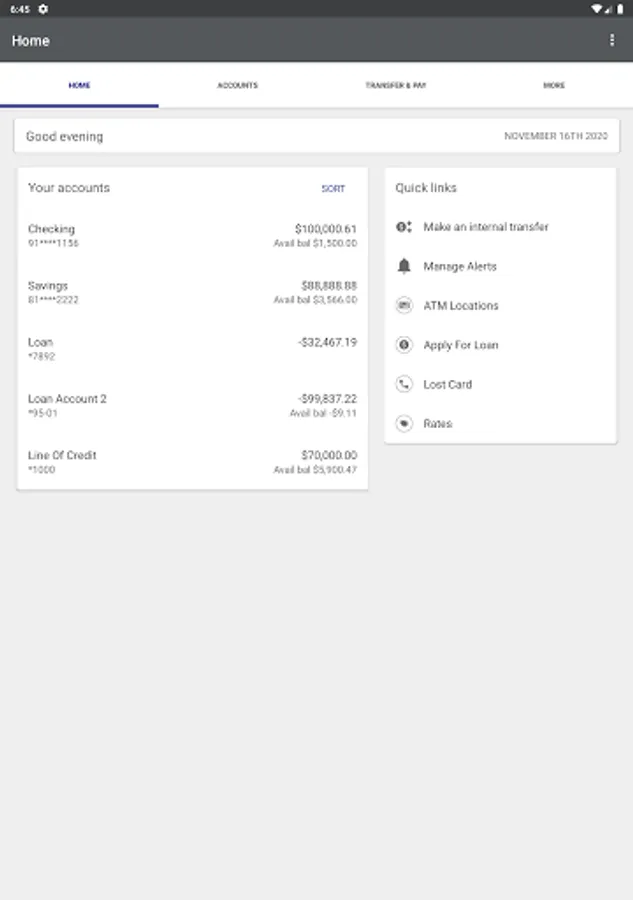The height and width of the screenshot is (900, 633).
Task: Tap the ATM Locations icon
Action: 404,305
